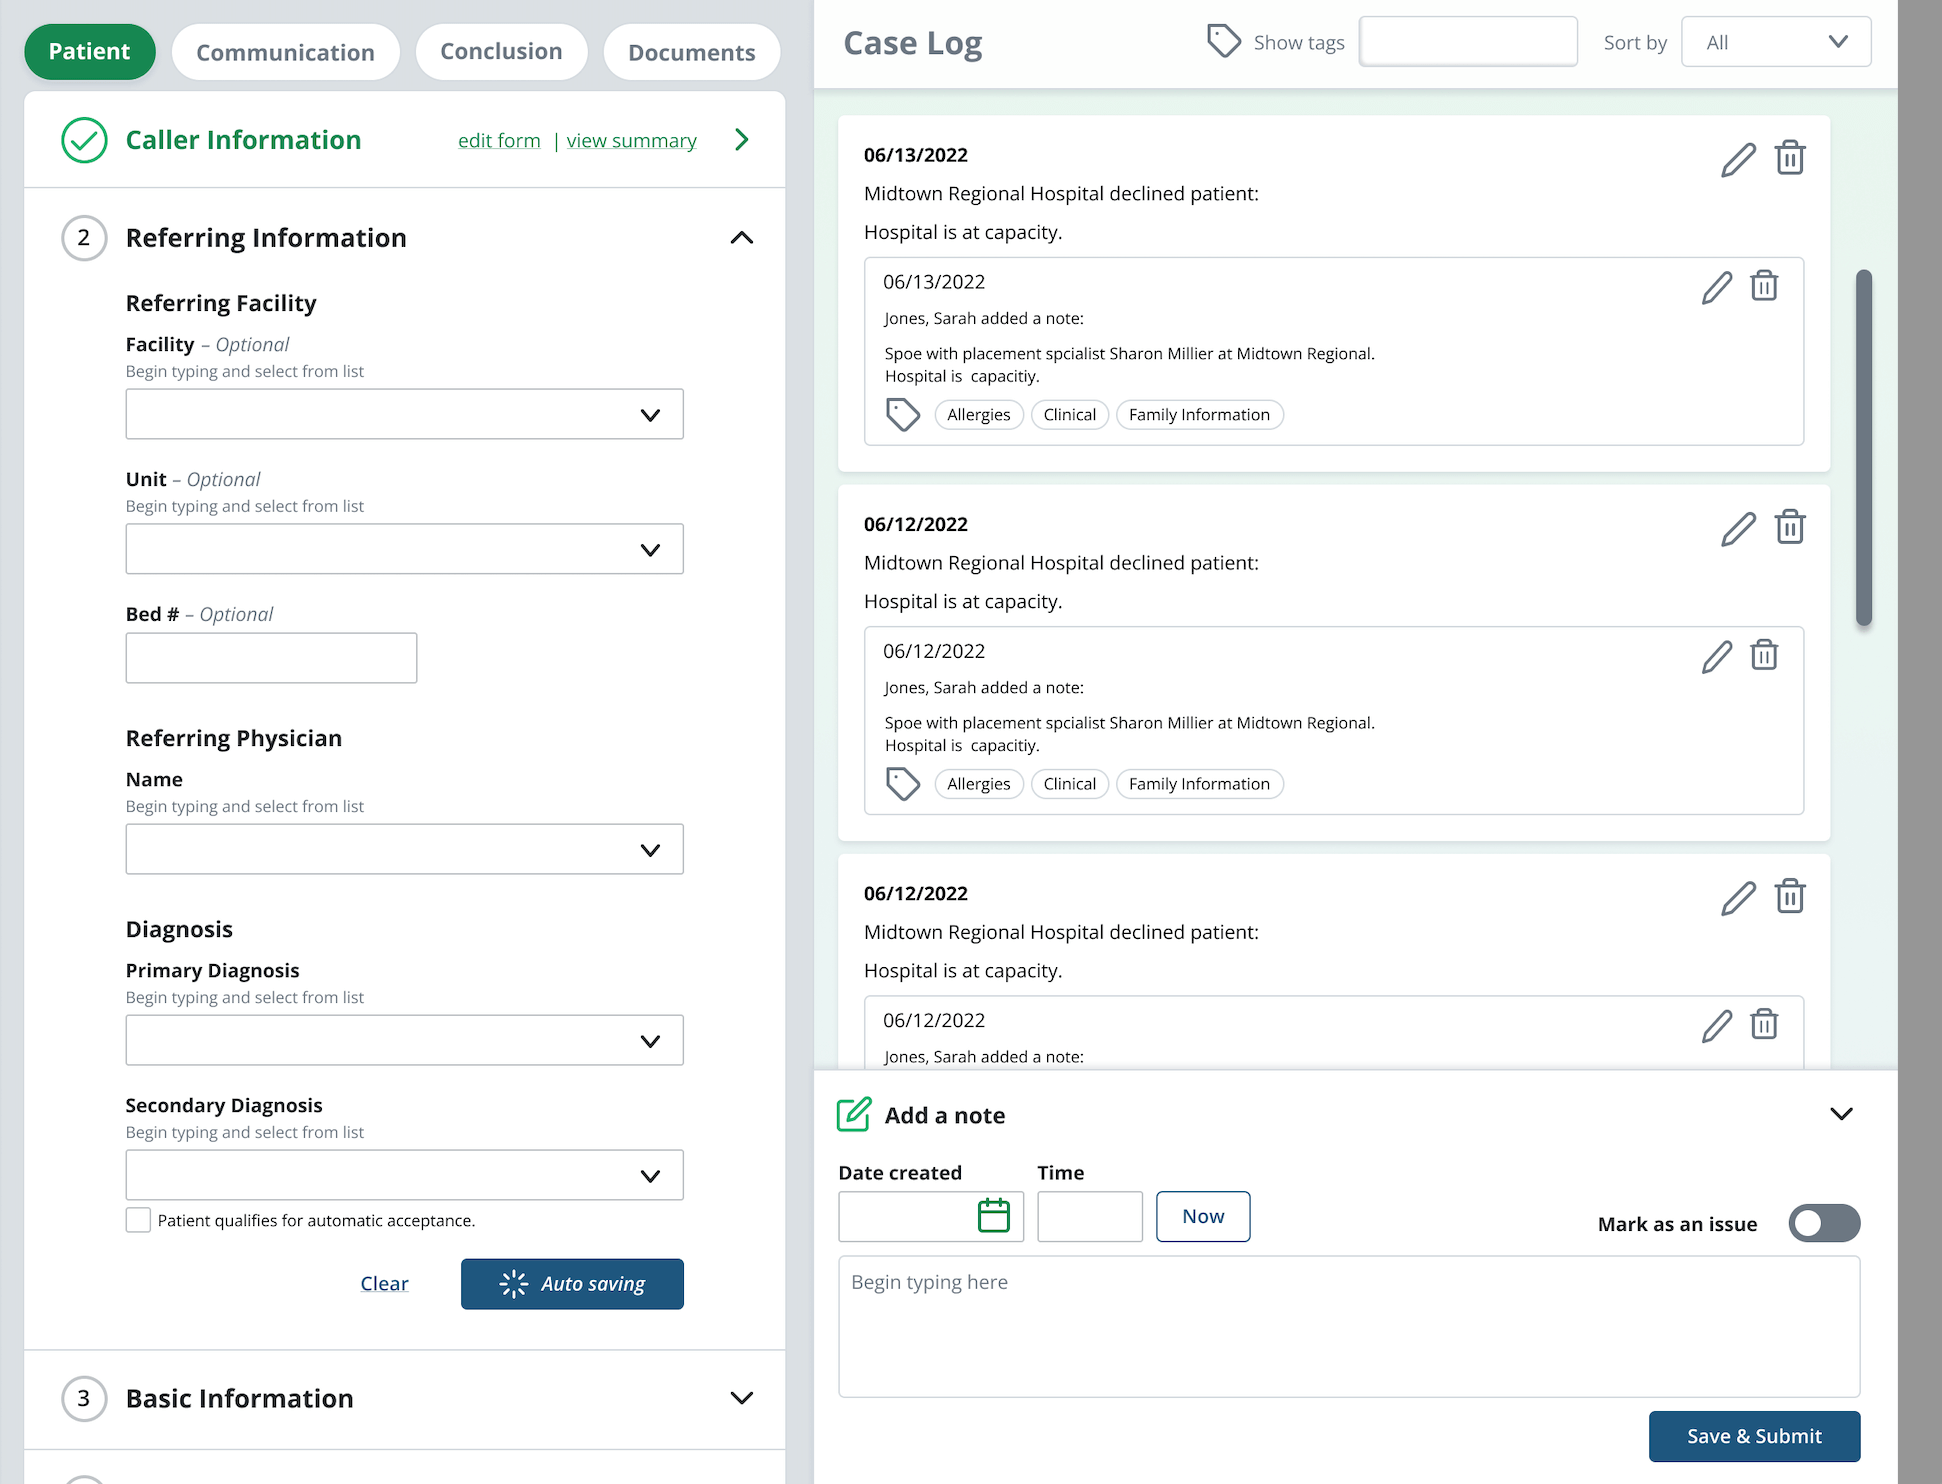Click the tag icon on Sarah Jones's 06/12/2022 note

pos(903,784)
